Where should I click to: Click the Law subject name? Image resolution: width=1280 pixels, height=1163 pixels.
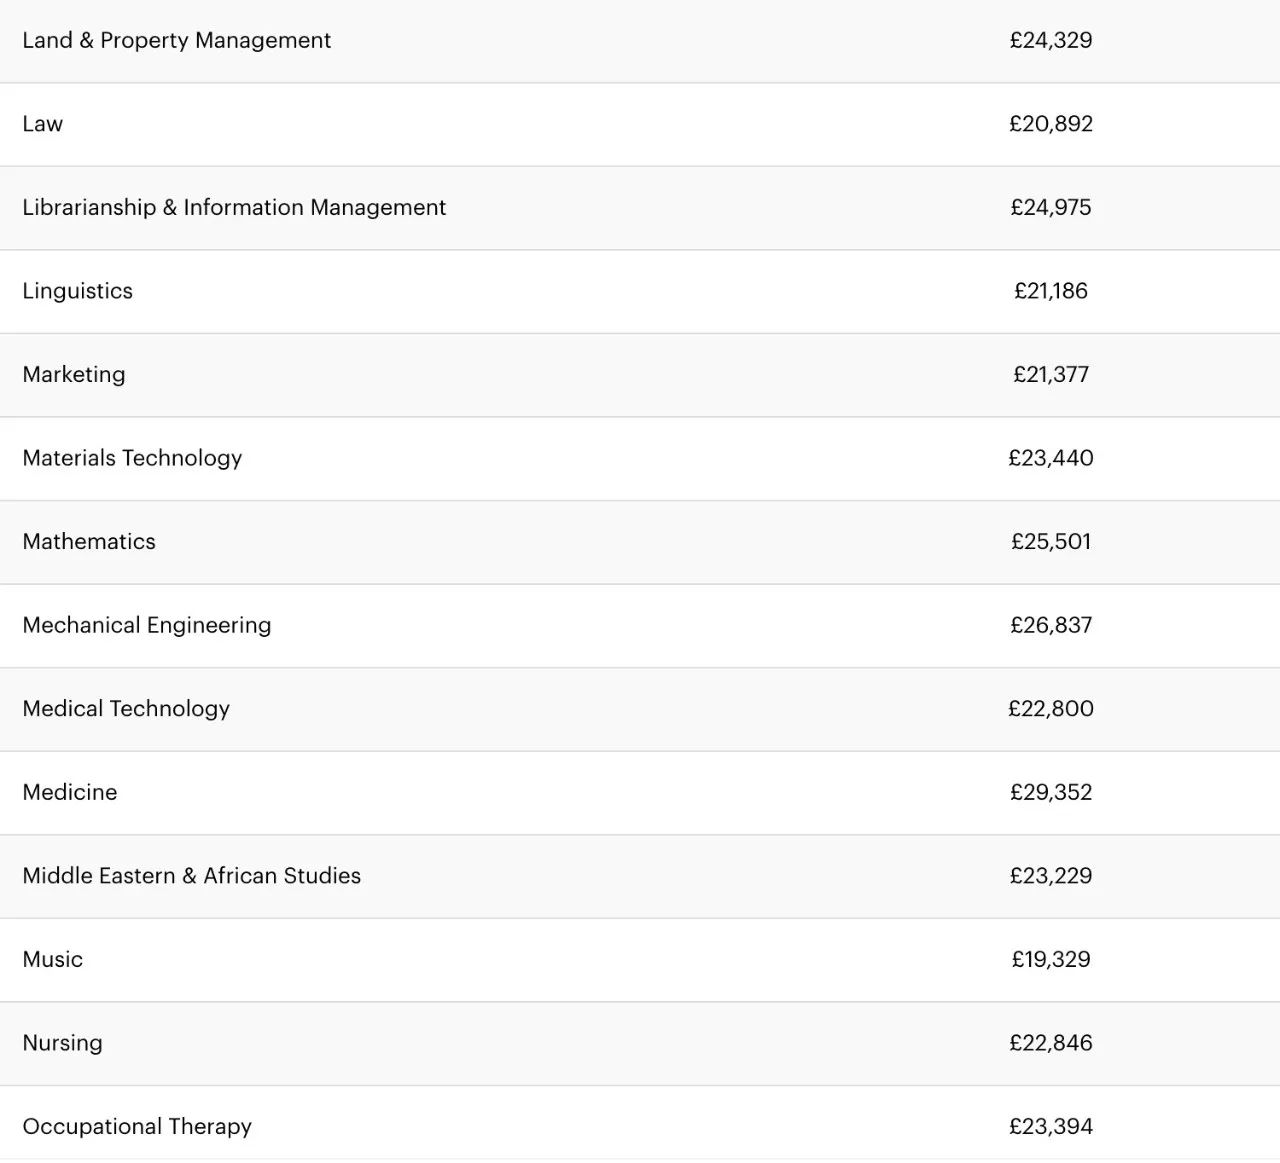tap(43, 124)
